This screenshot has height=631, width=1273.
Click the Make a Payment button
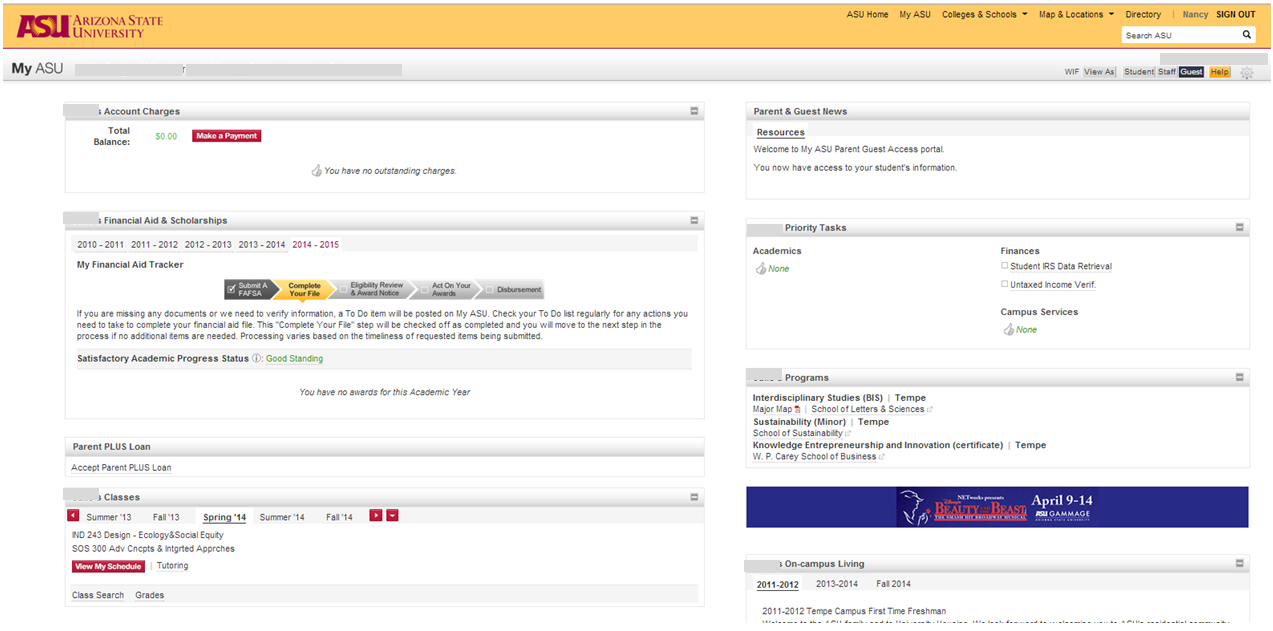point(226,135)
